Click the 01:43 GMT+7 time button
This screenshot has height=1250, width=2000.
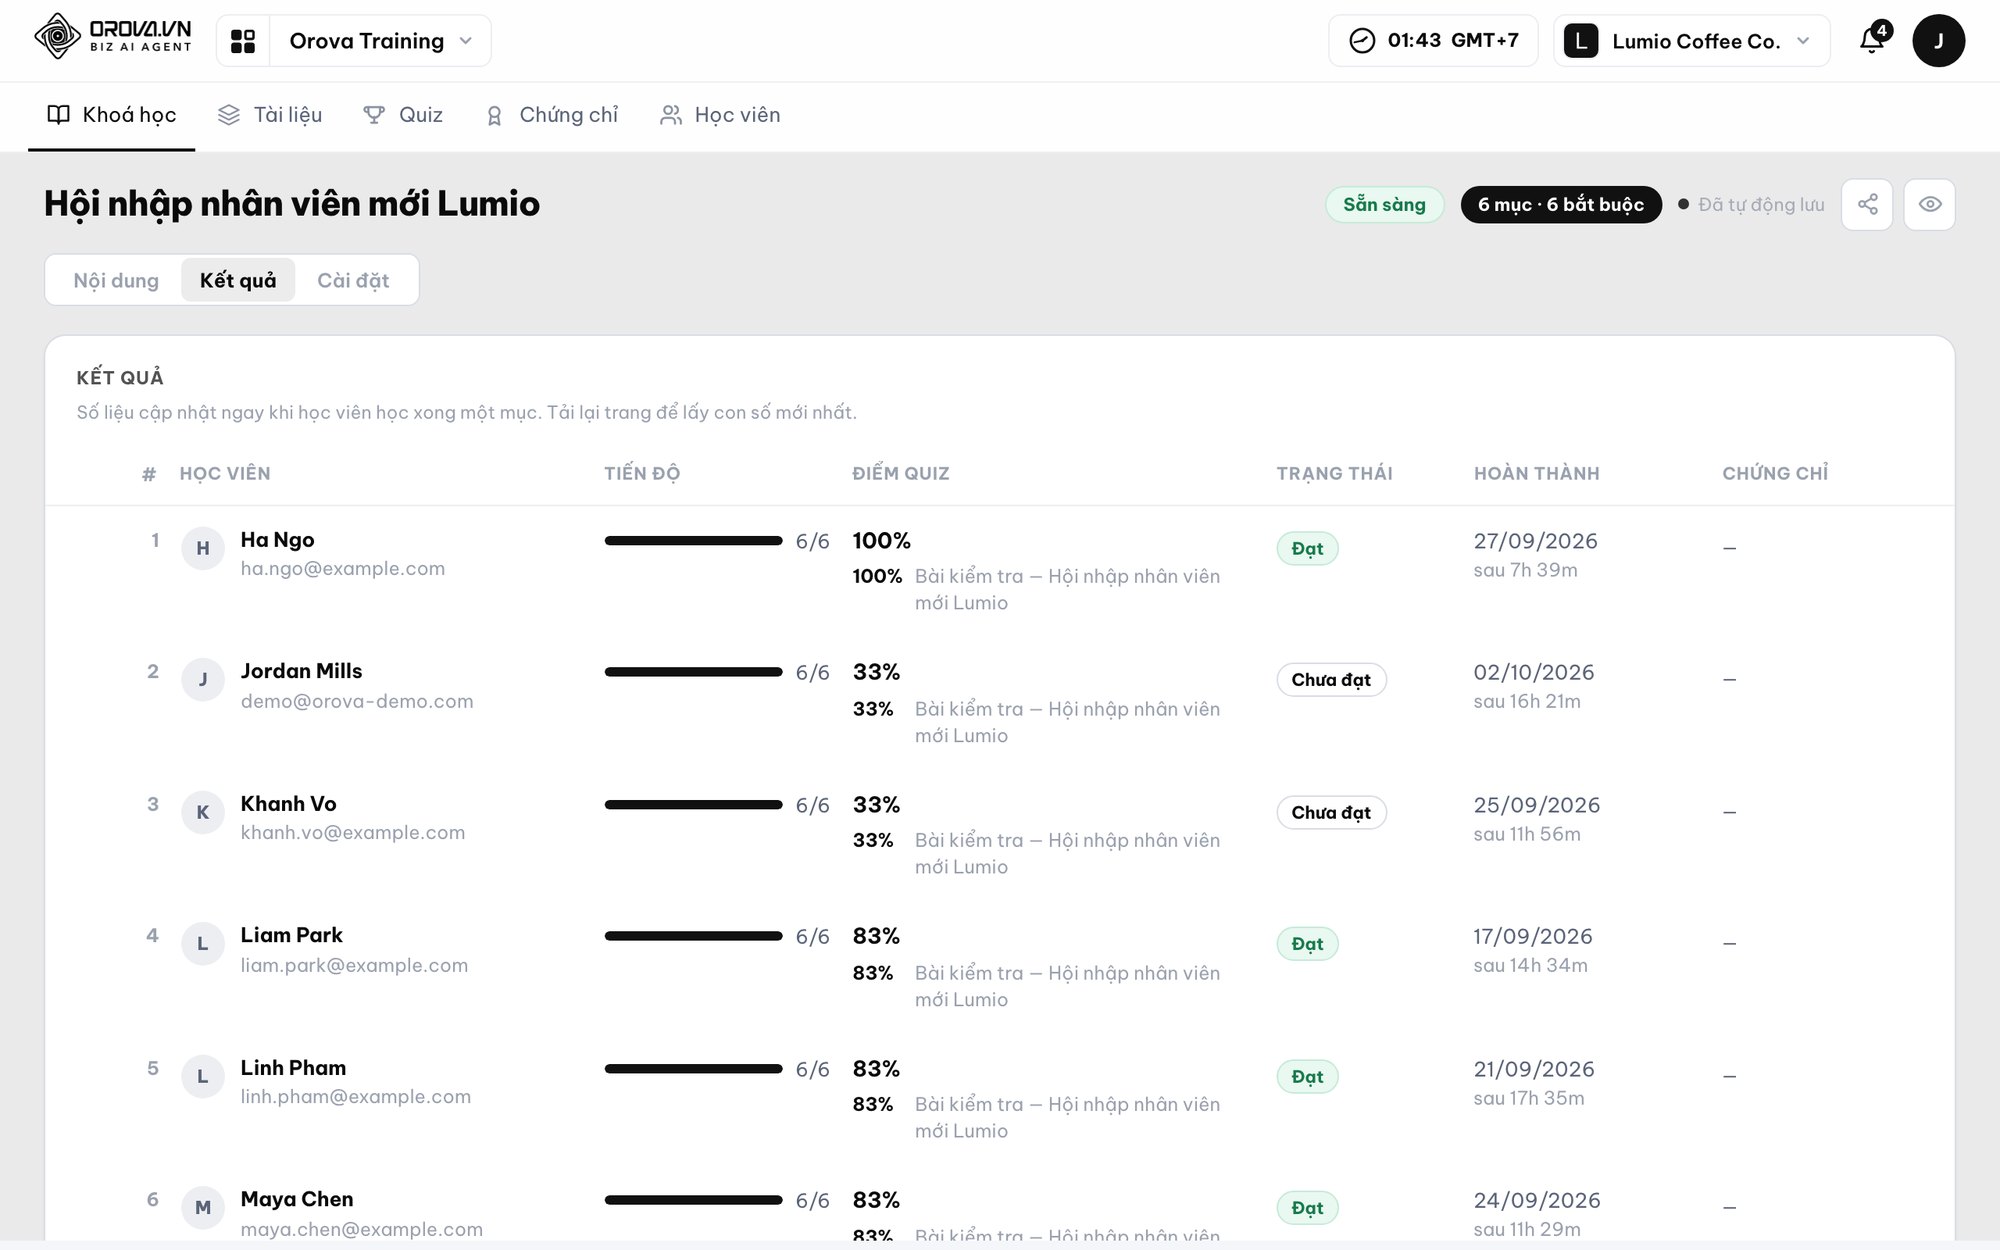[x=1433, y=41]
